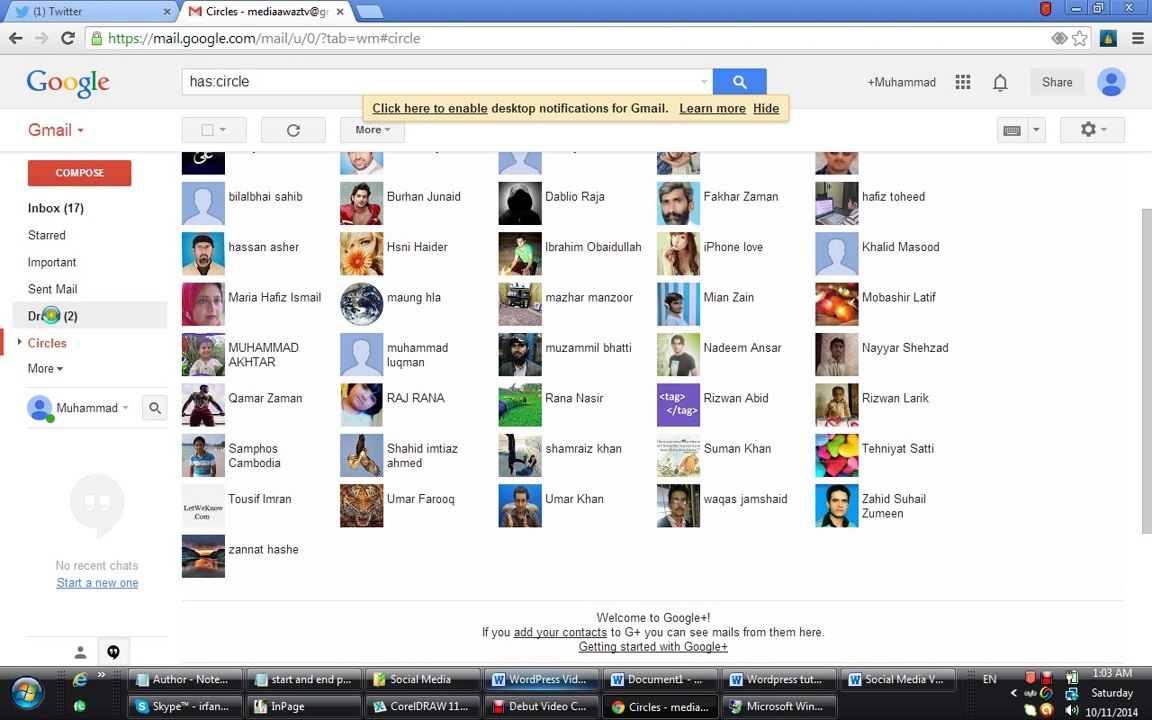Screen dimensions: 1152x720
Task: Open the Windows Start button
Action: 25,692
